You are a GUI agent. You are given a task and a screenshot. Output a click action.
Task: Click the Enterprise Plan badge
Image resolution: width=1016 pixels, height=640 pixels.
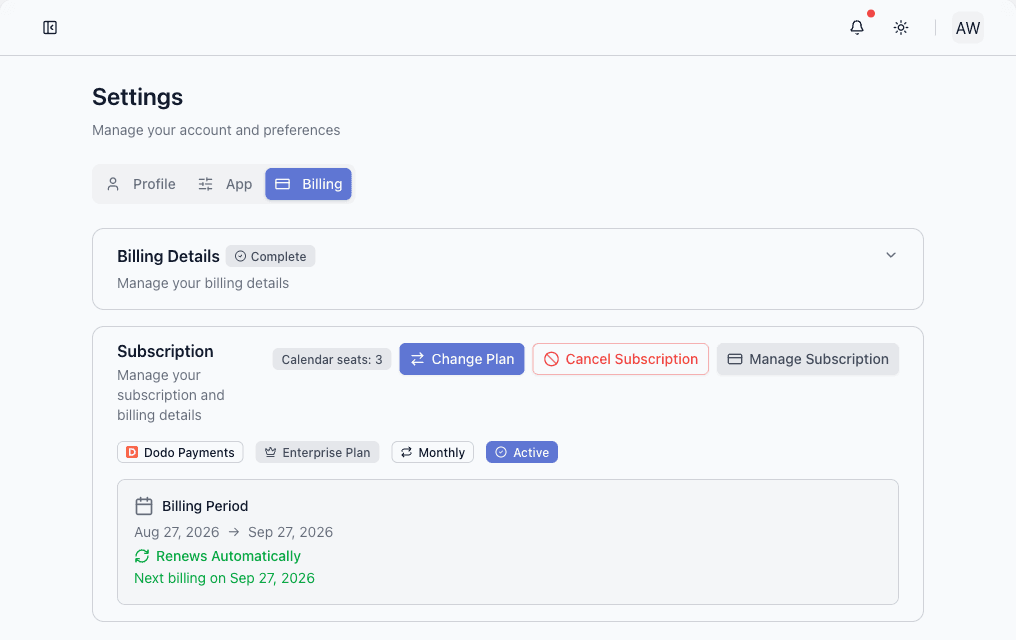tap(318, 452)
